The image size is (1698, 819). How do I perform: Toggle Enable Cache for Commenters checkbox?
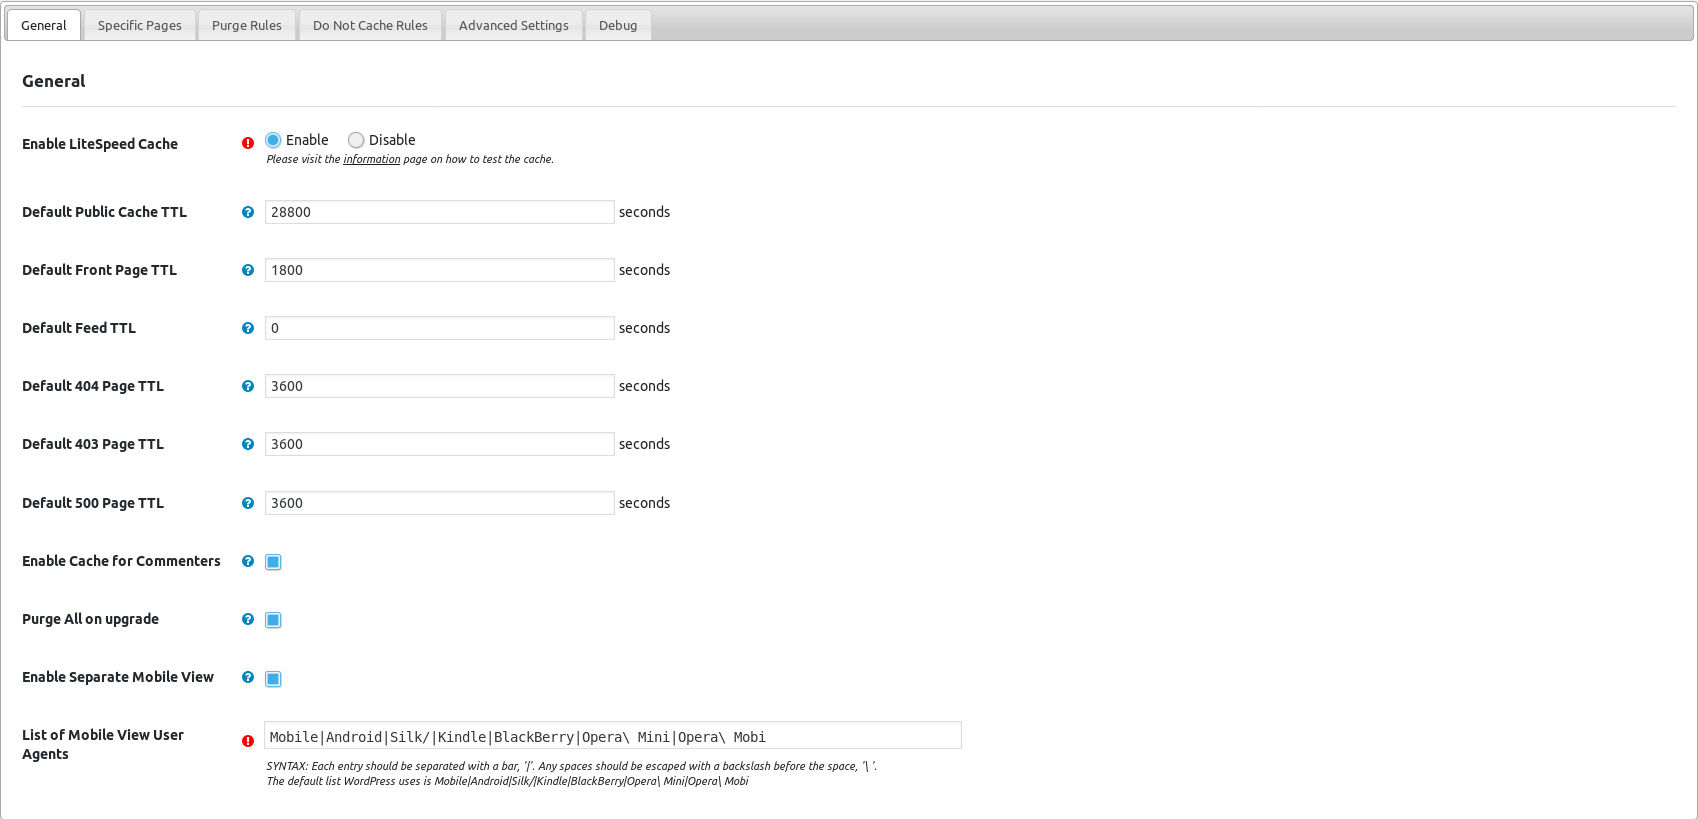[x=273, y=562]
